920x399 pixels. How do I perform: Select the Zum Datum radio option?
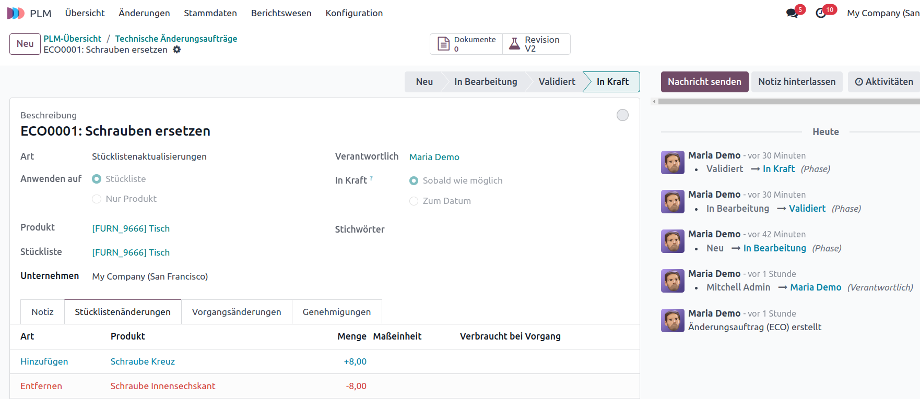click(414, 201)
